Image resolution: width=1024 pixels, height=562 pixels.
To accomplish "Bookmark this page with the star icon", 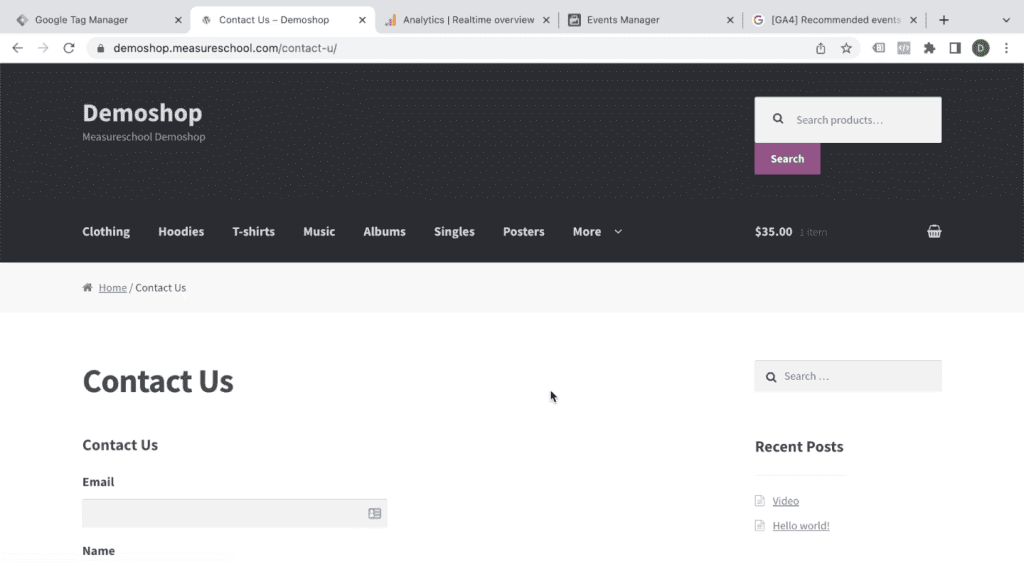I will (846, 48).
